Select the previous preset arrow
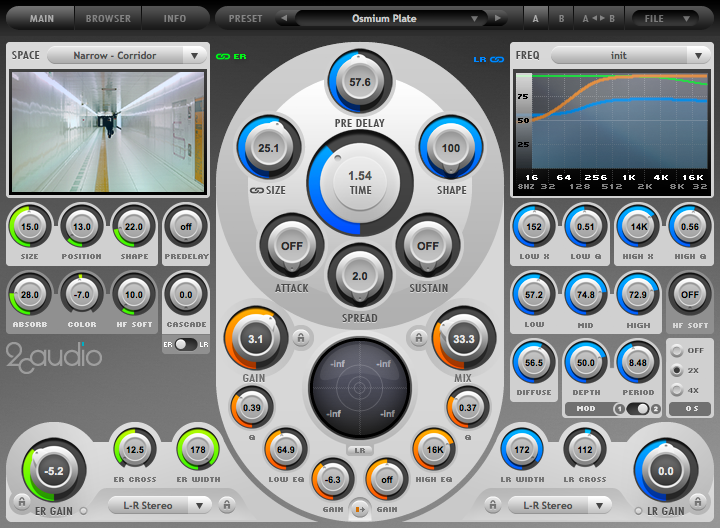720x528 pixels. [284, 18]
